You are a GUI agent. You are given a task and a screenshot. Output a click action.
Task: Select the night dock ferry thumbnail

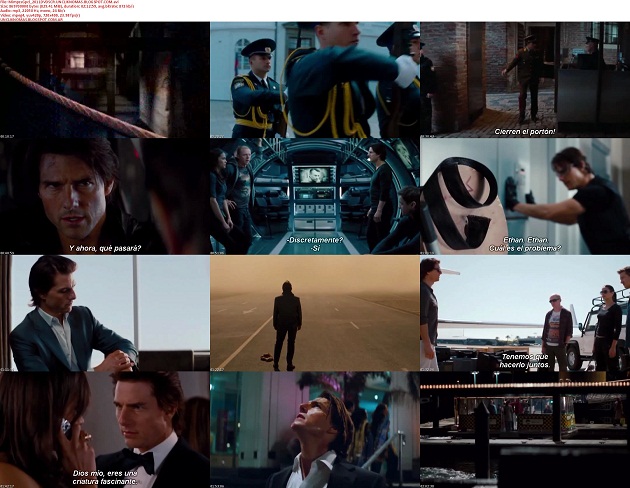[525, 430]
